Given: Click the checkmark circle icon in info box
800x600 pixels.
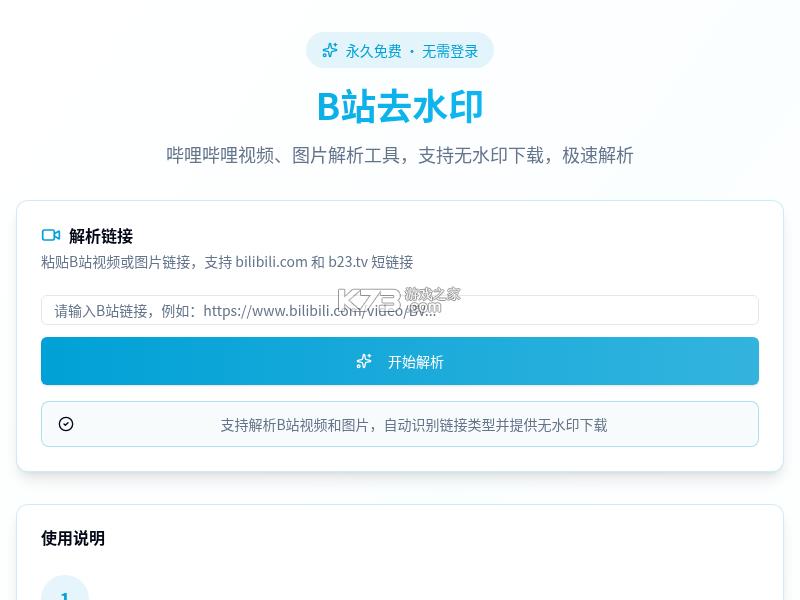Looking at the screenshot, I should 66,424.
